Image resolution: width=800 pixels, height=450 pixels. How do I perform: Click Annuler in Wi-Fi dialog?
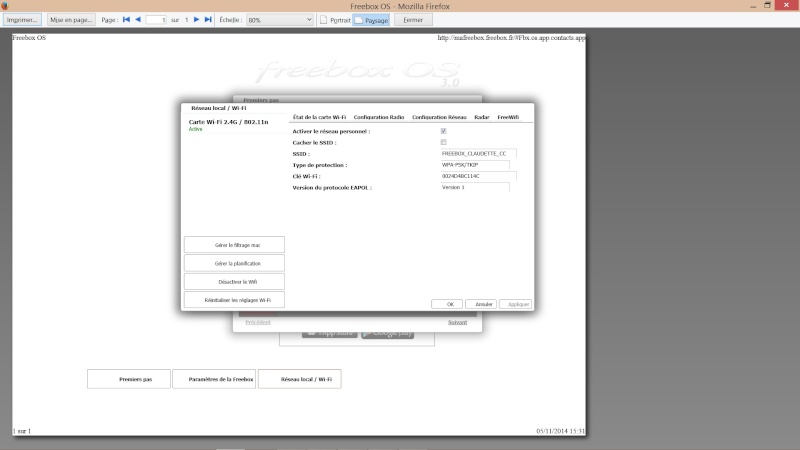(x=481, y=304)
